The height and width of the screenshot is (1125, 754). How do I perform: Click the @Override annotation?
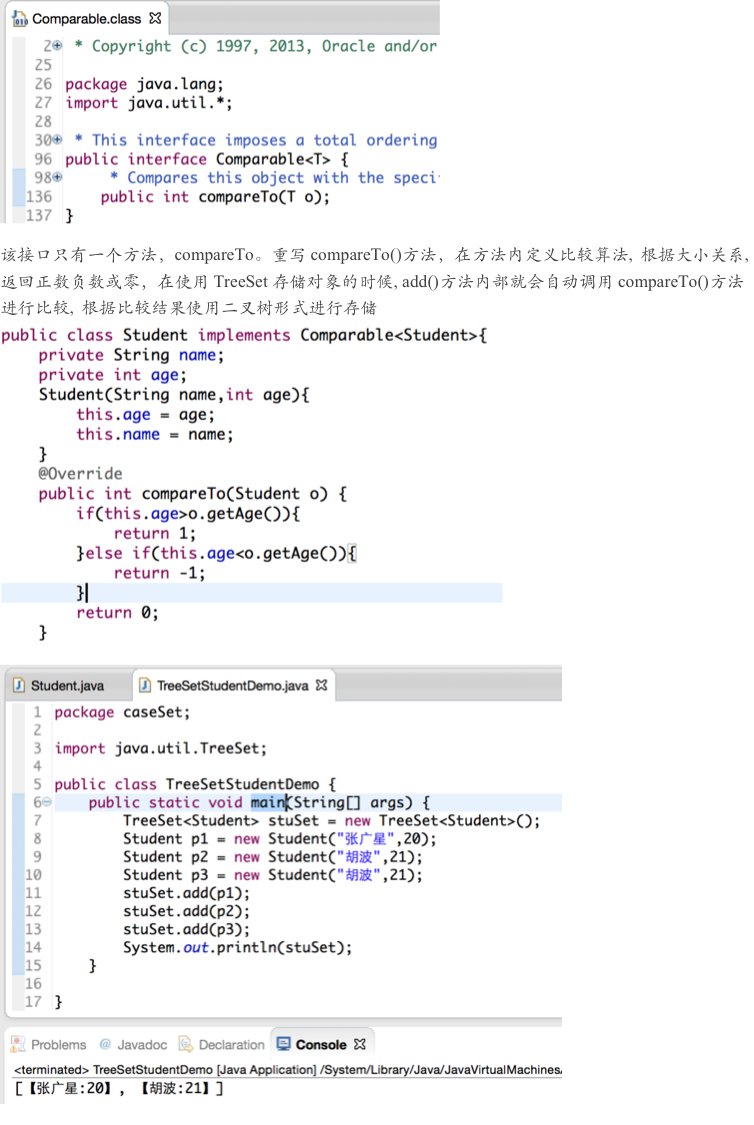click(x=80, y=474)
